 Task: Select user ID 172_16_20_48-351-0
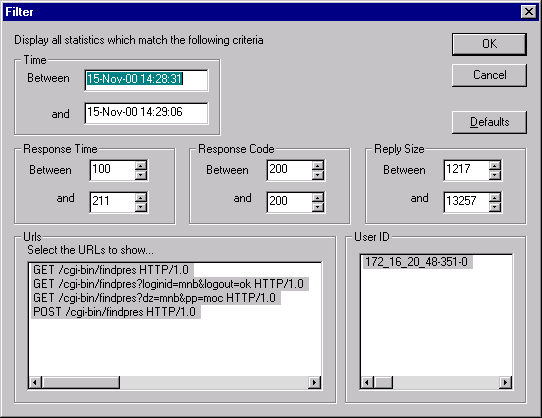click(417, 262)
